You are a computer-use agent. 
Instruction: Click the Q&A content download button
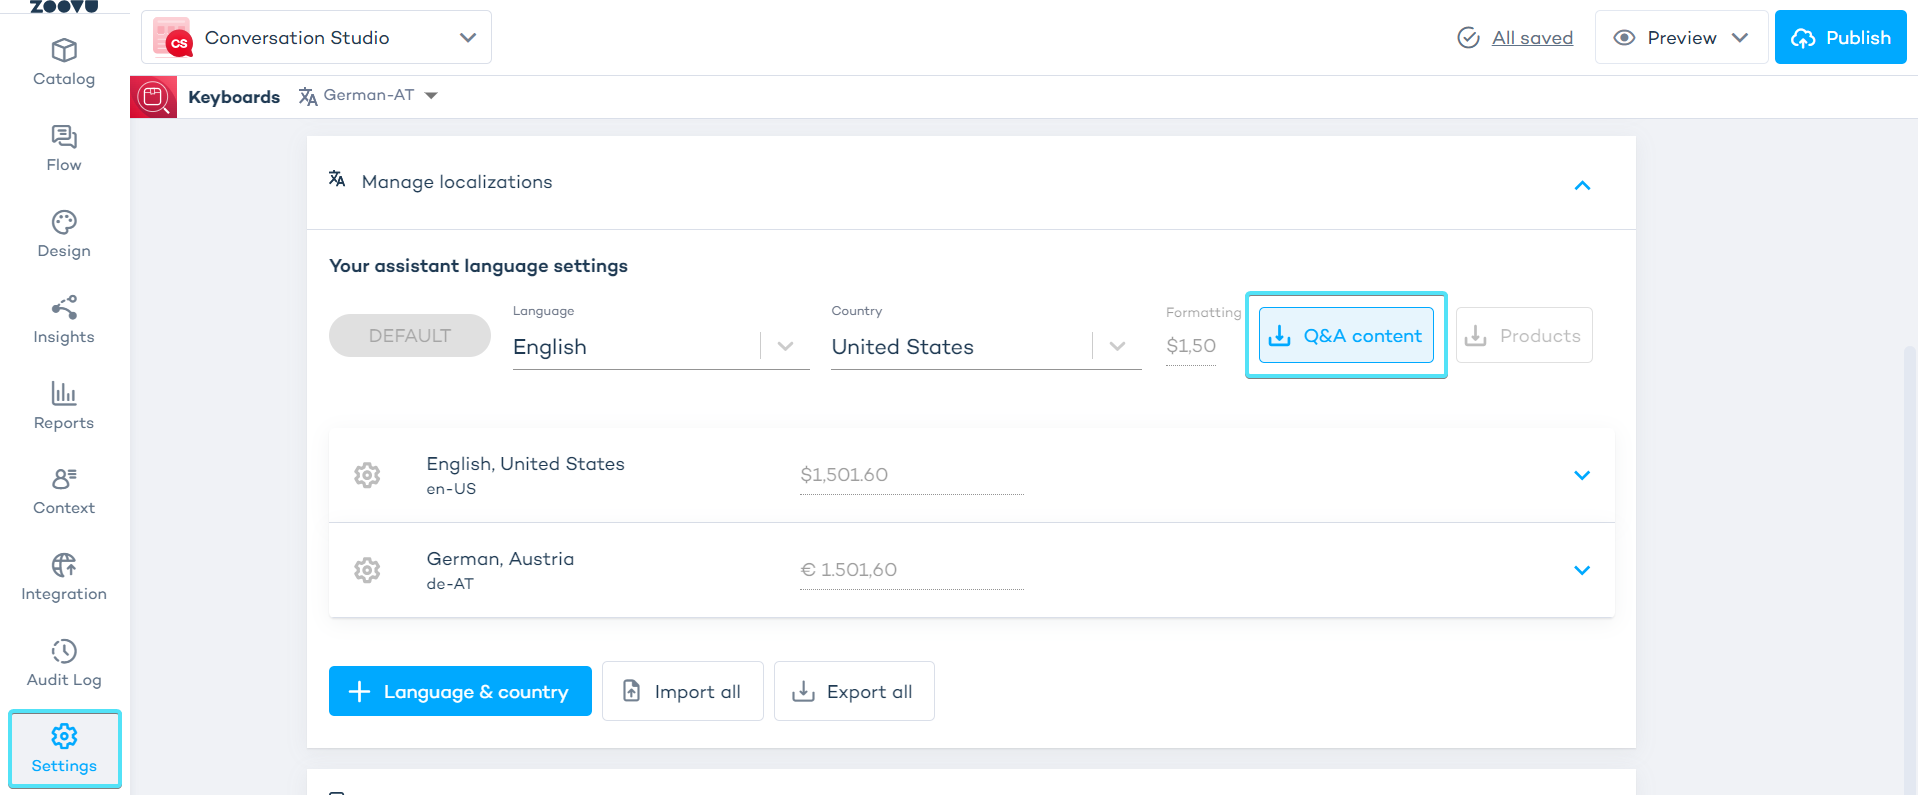tap(1345, 336)
